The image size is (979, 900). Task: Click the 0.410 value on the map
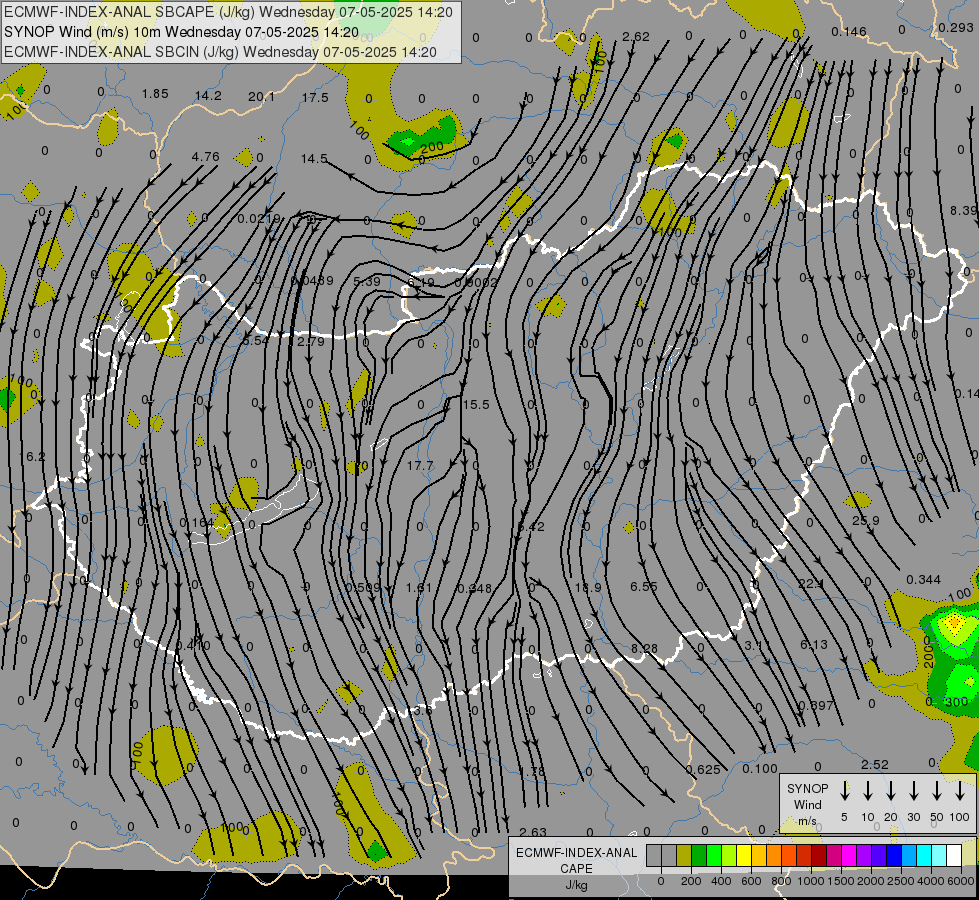click(x=193, y=646)
